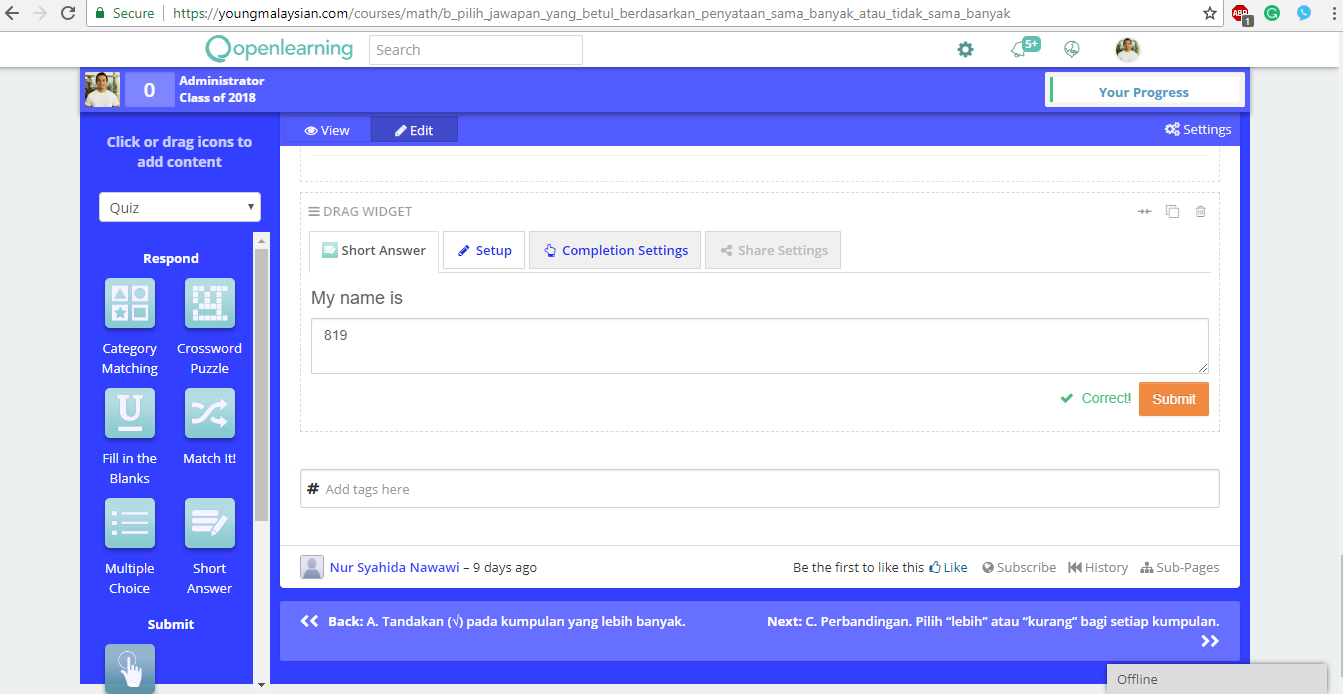Open the notifications bell showing 5+

pos(1020,48)
